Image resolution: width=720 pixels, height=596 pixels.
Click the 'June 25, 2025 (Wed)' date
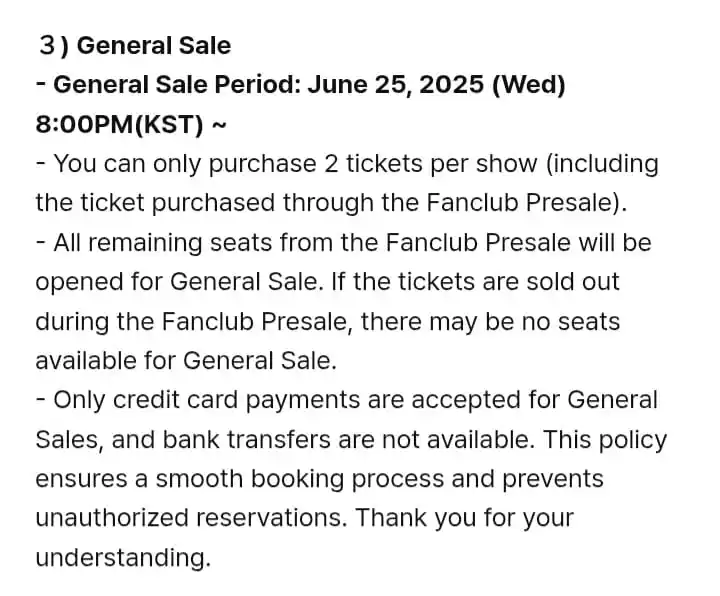(436, 85)
